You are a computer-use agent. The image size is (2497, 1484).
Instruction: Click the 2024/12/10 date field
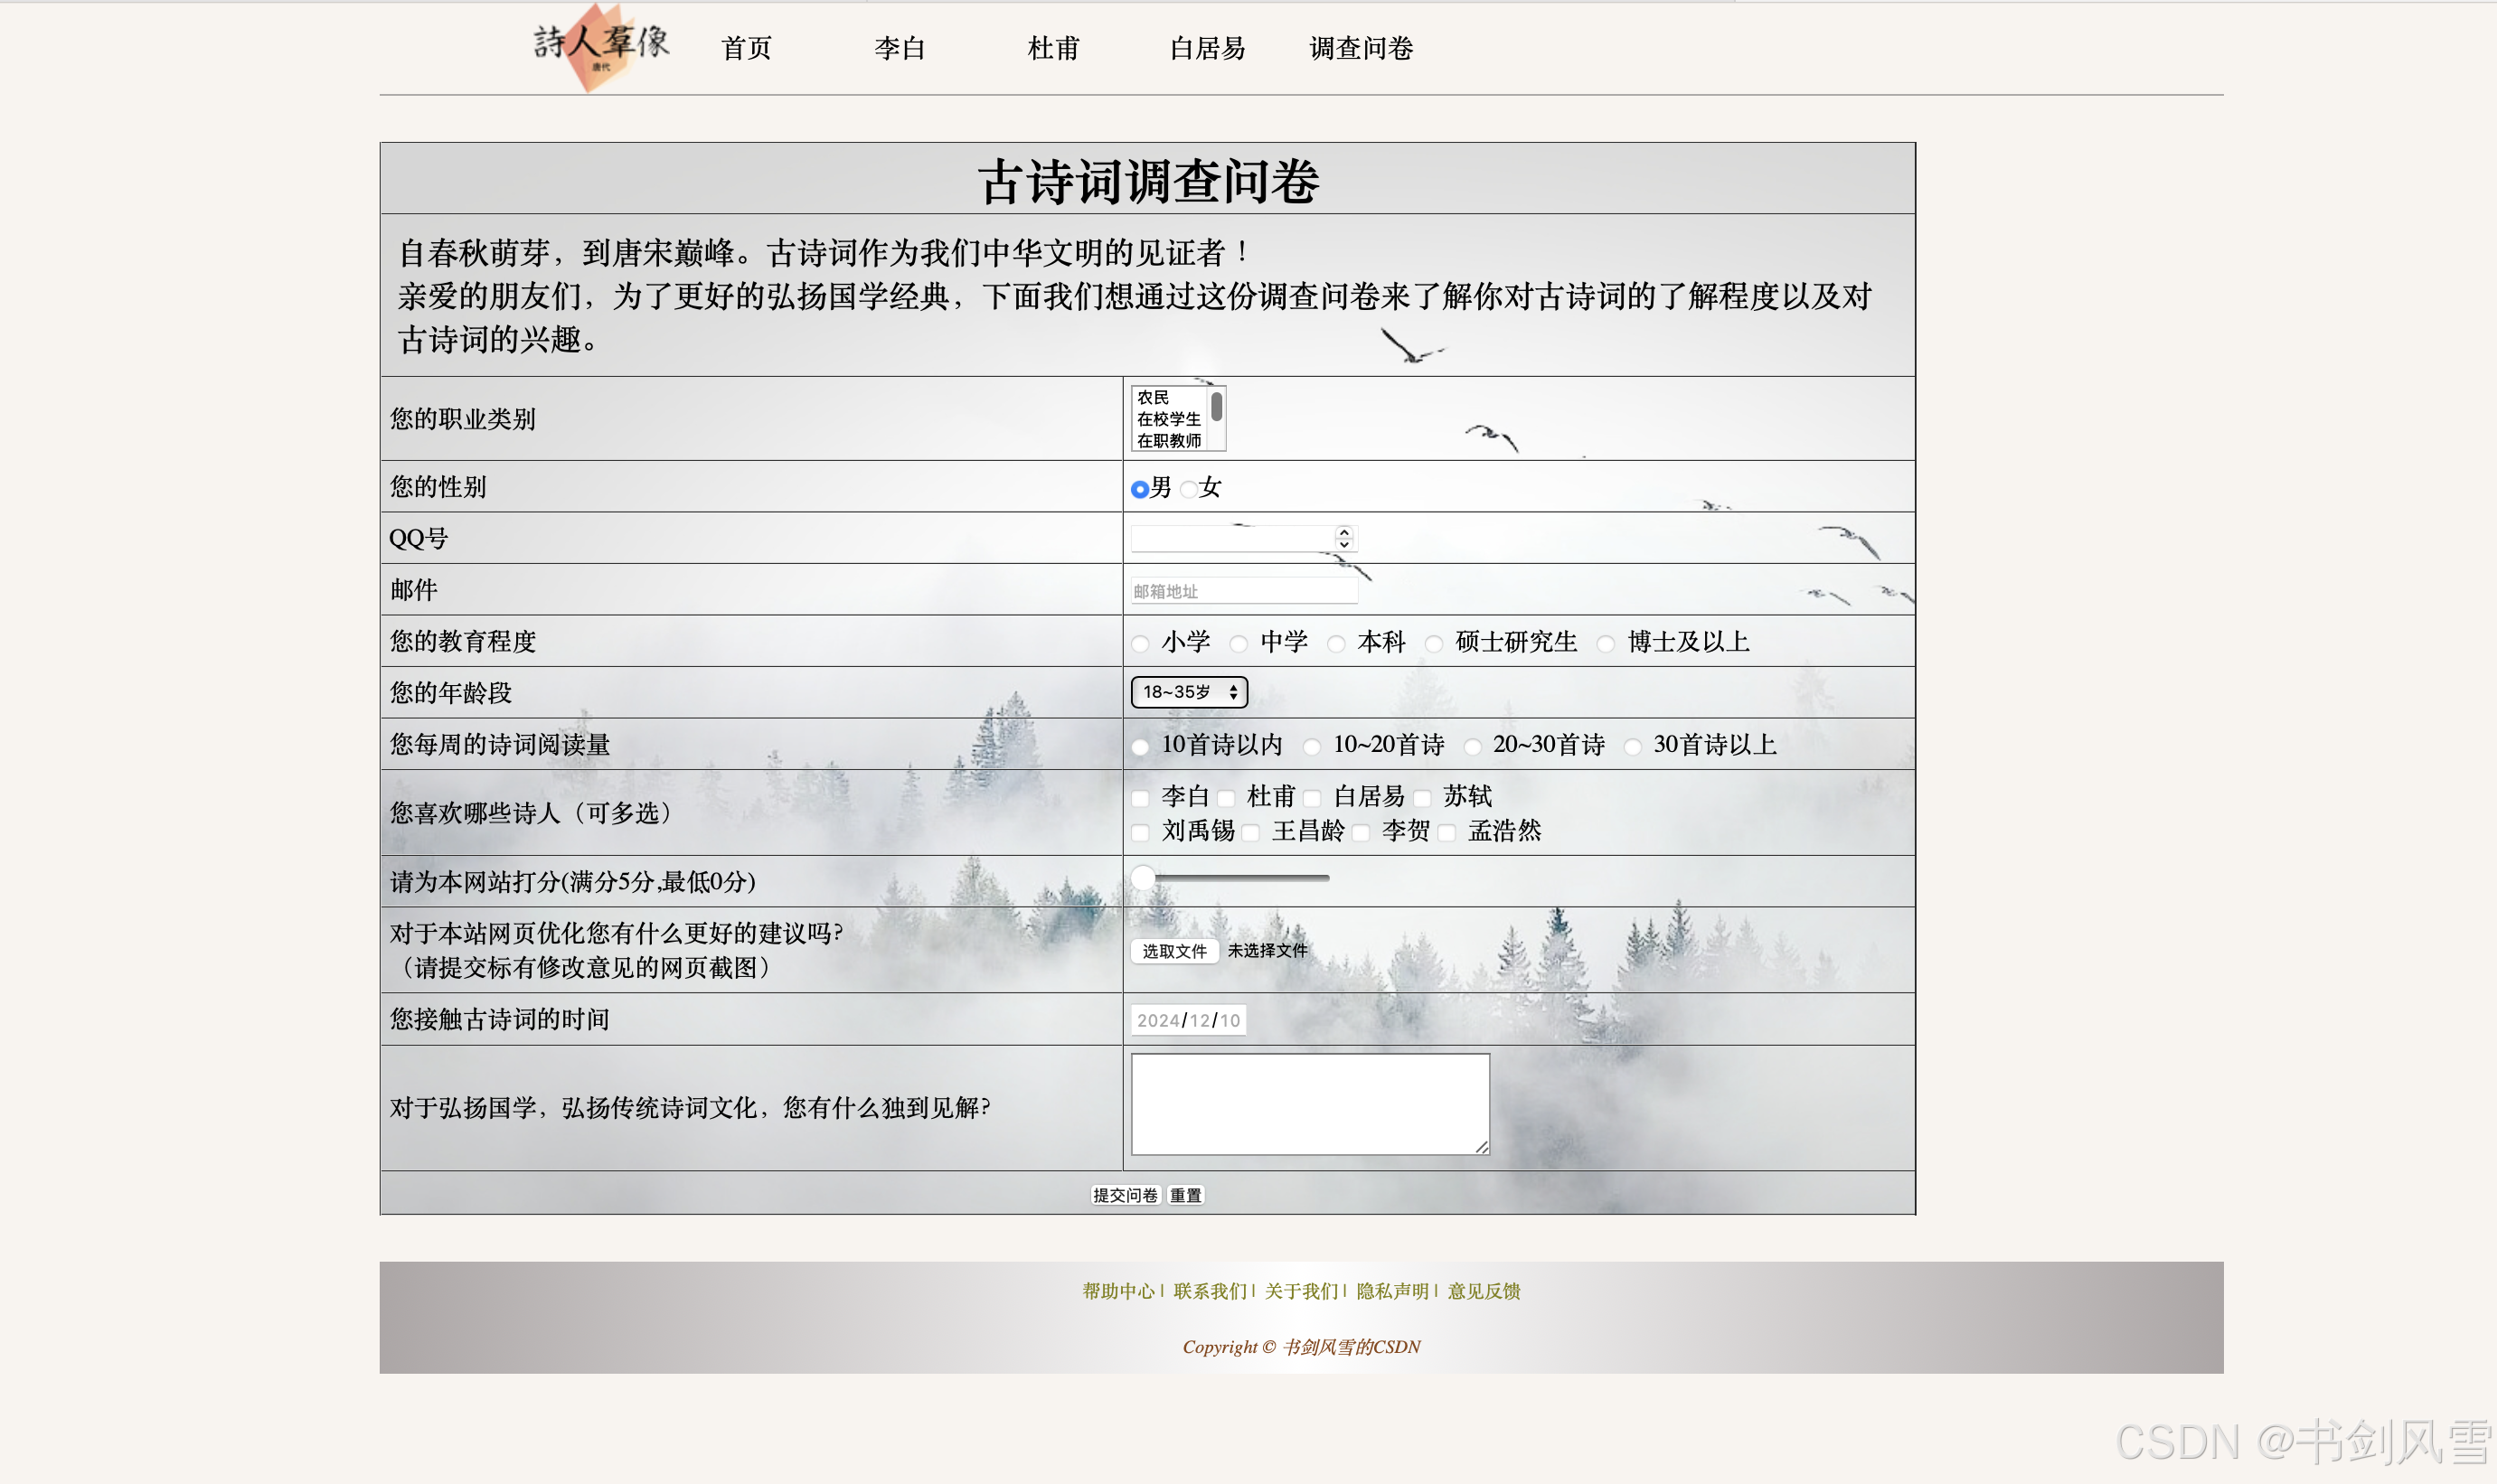pyautogui.click(x=1188, y=1020)
